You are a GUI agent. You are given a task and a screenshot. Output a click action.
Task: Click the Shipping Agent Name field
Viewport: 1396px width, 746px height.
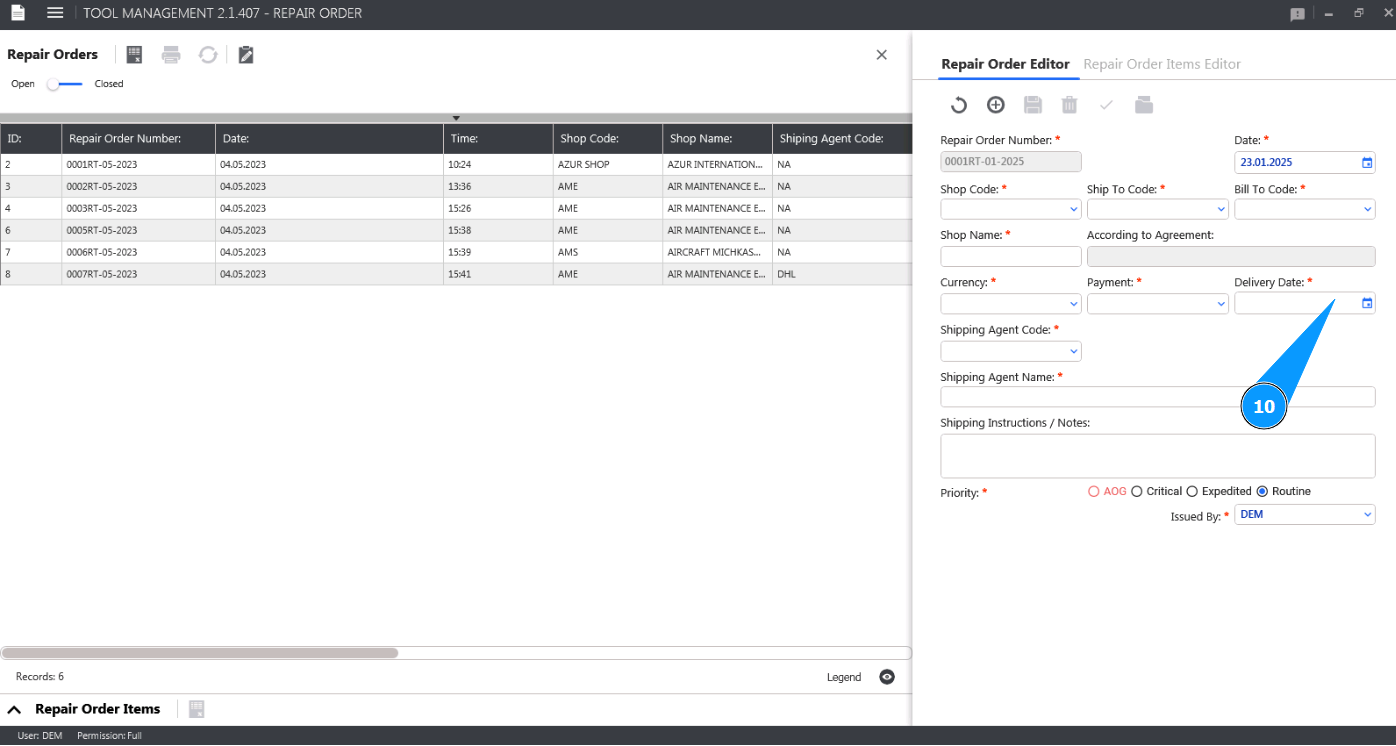point(1158,397)
